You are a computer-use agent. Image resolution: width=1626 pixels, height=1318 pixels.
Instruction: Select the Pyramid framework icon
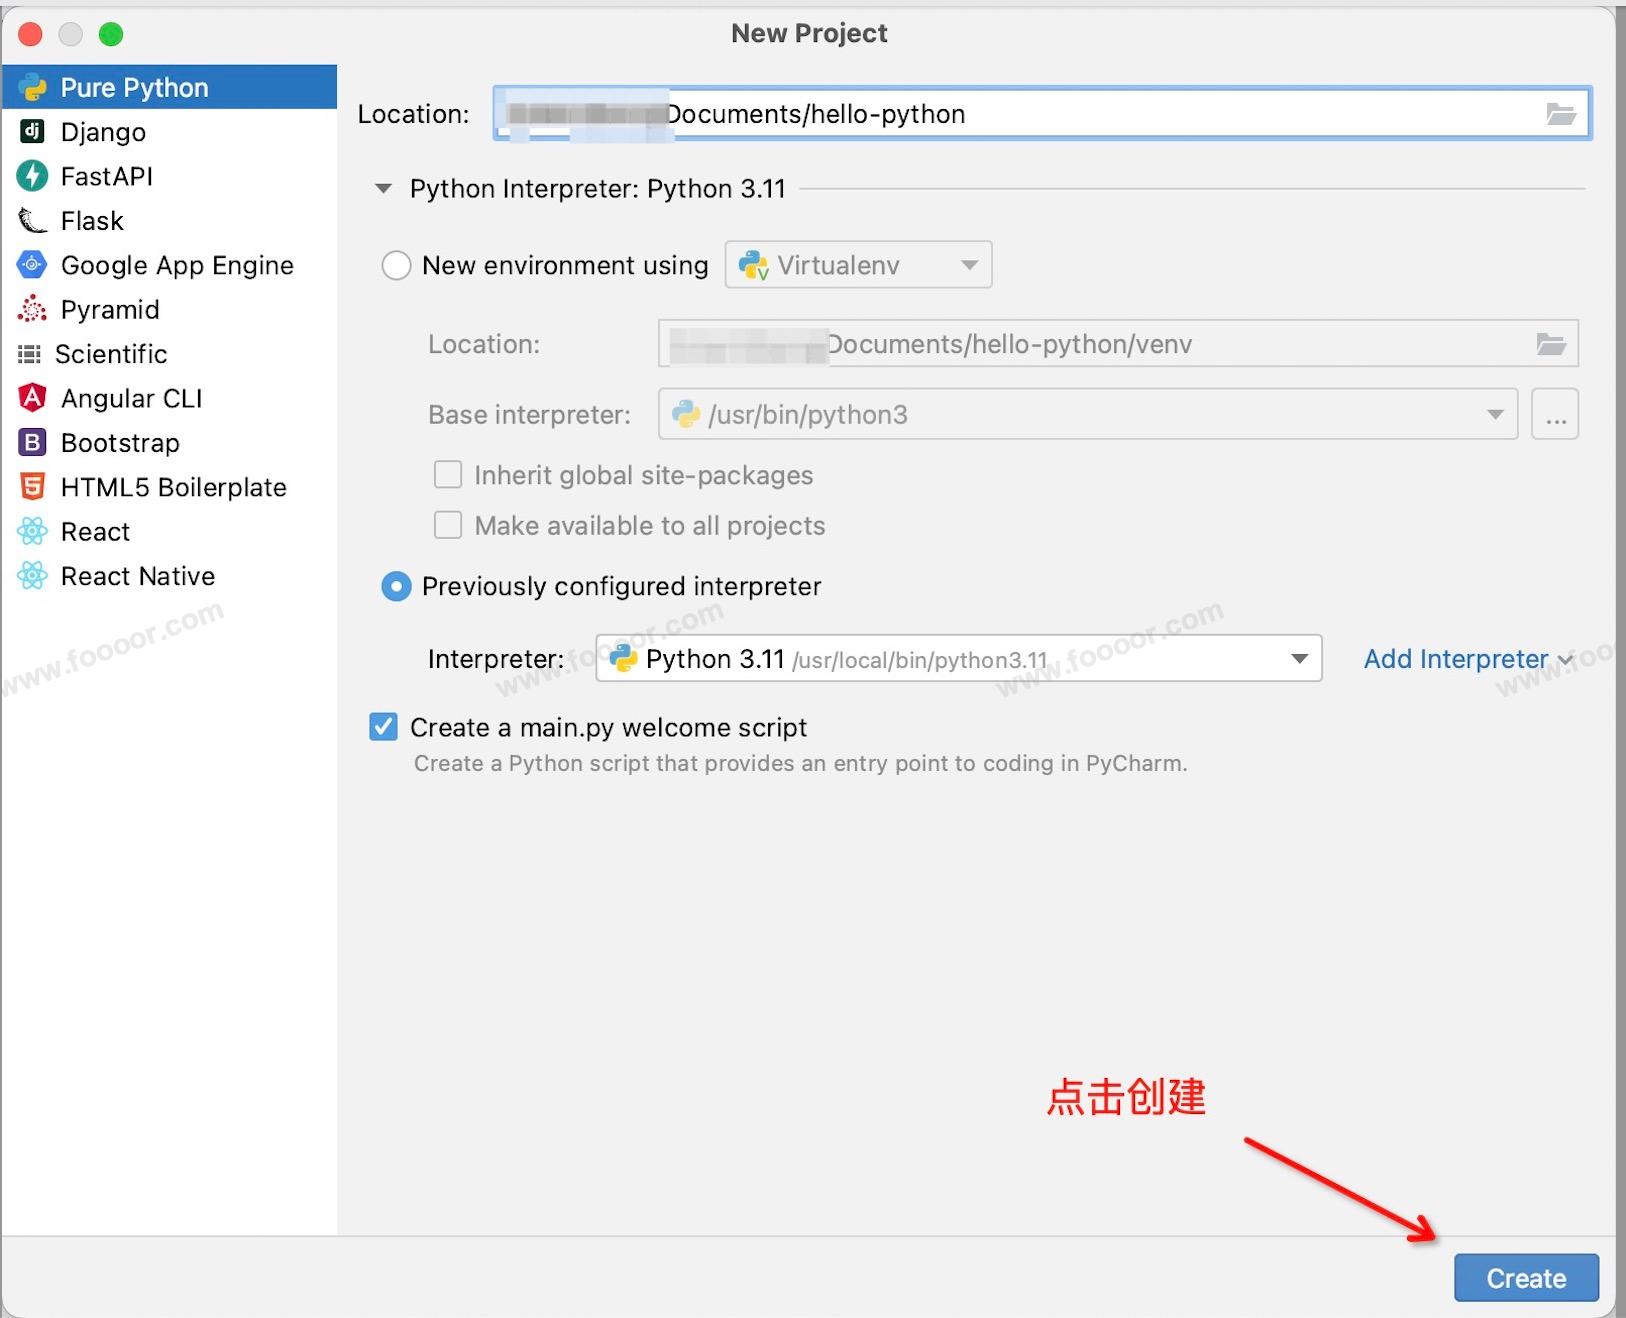[x=32, y=310]
